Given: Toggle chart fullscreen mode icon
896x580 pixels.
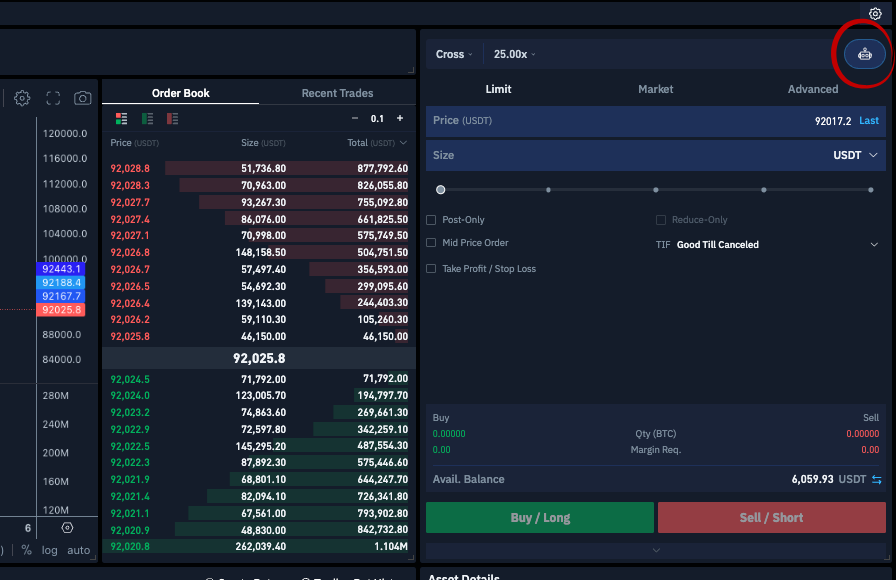Looking at the screenshot, I should tap(53, 98).
